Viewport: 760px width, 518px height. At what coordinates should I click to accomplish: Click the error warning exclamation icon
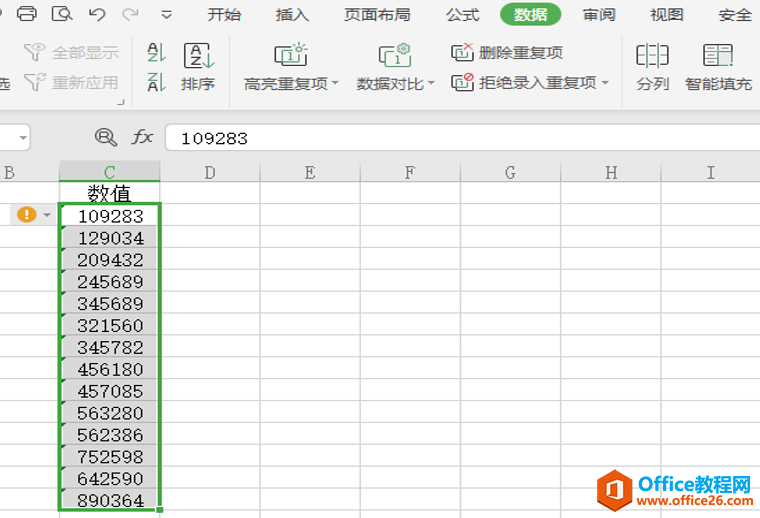pos(27,214)
